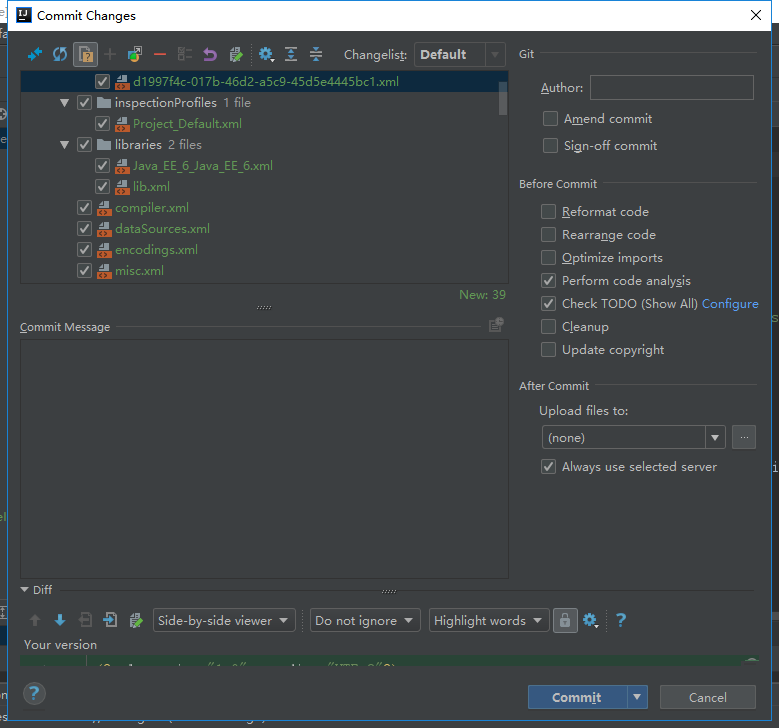The height and width of the screenshot is (728, 779).
Task: Click the ellipsis button beside upload server
Action: click(744, 437)
